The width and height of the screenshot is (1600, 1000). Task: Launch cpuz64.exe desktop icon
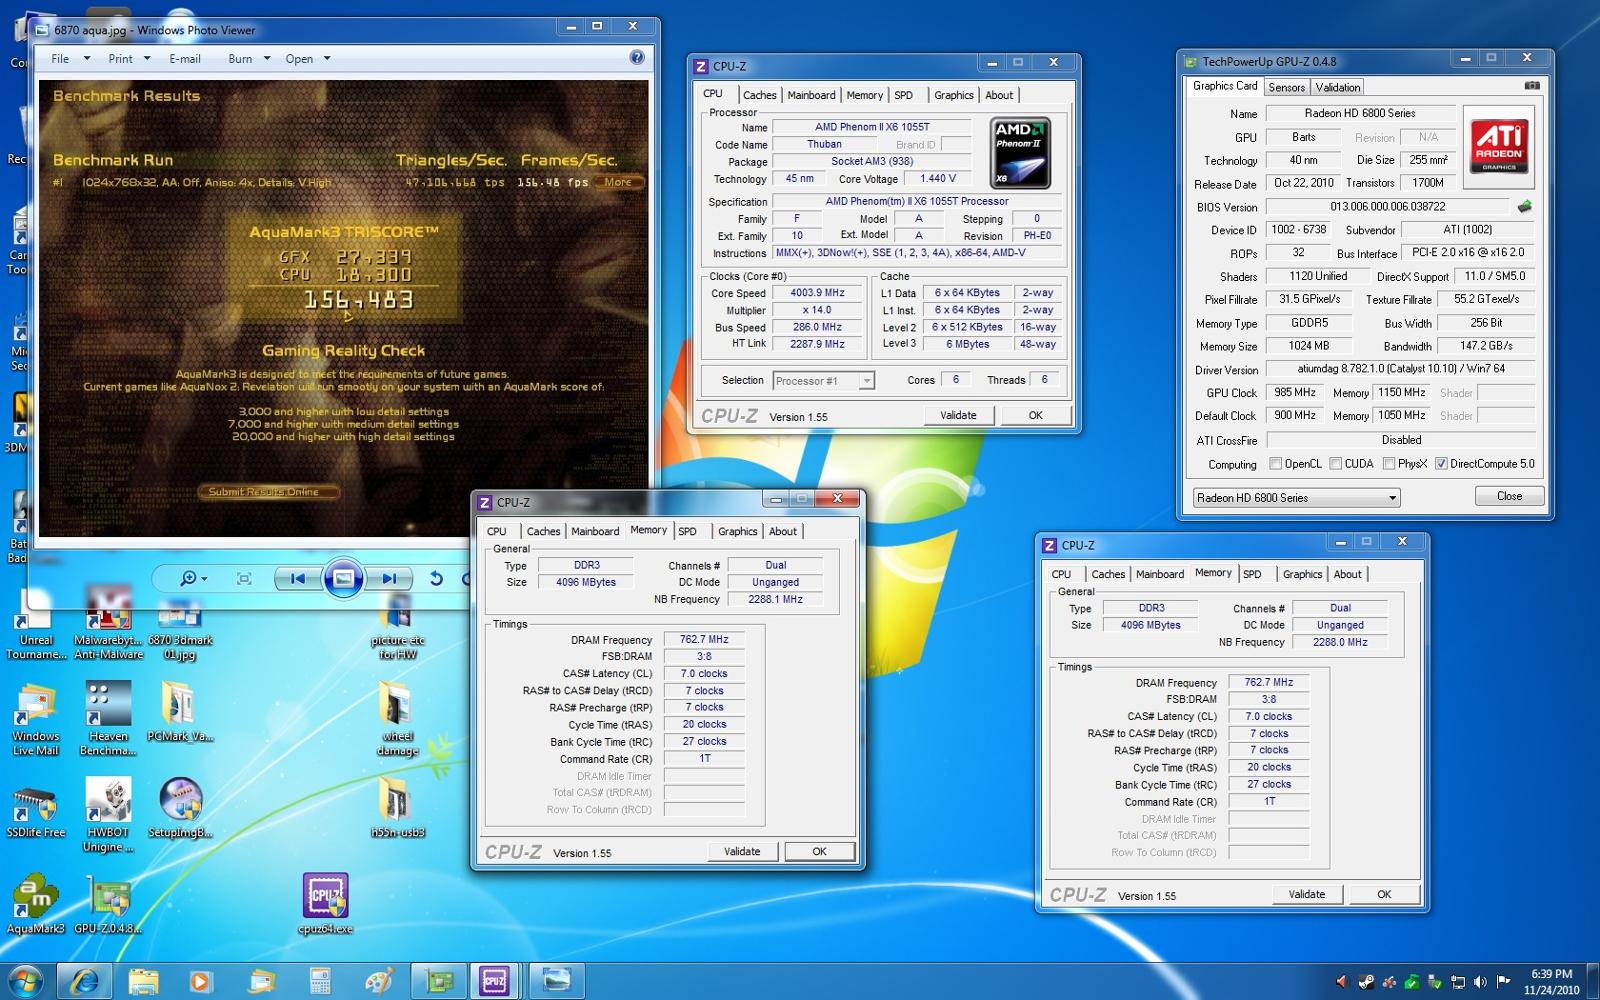(x=325, y=905)
